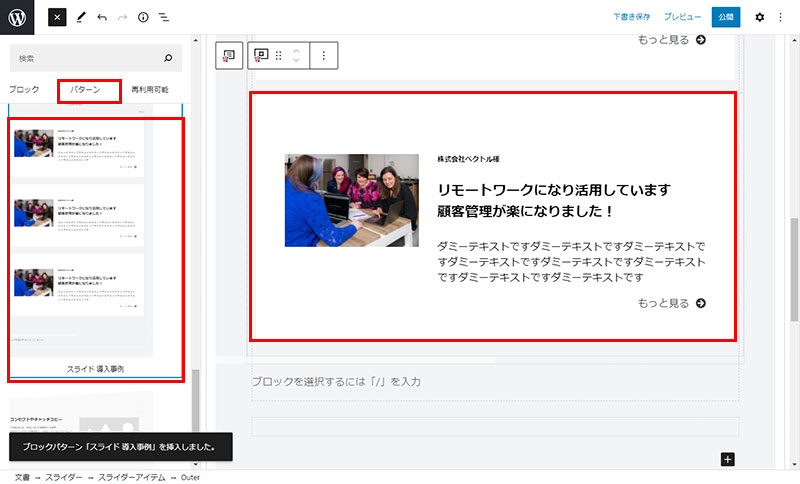Open block toolbar more options menu
Screen dimensions: 800x484
pos(323,56)
